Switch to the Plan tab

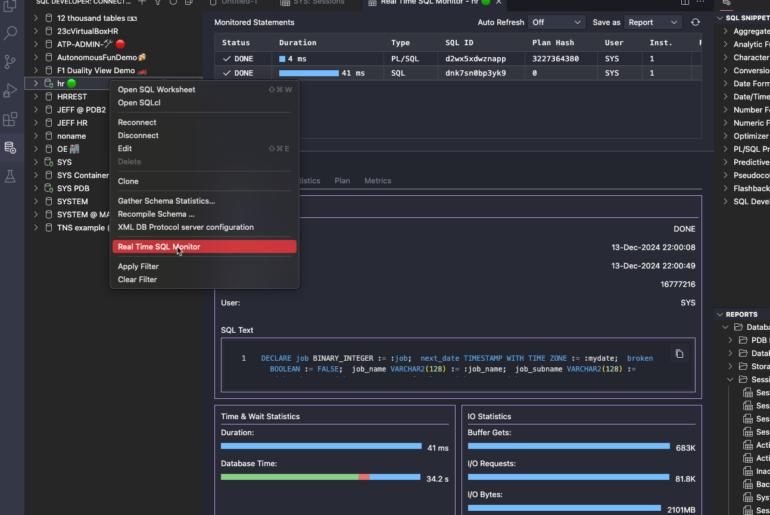[342, 181]
